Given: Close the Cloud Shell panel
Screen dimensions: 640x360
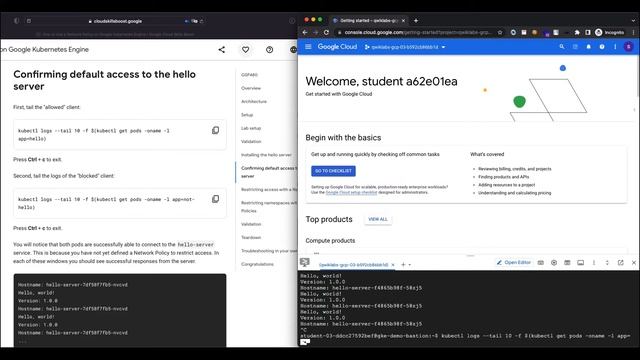Looking at the screenshot, I should pyautogui.click(x=633, y=263).
